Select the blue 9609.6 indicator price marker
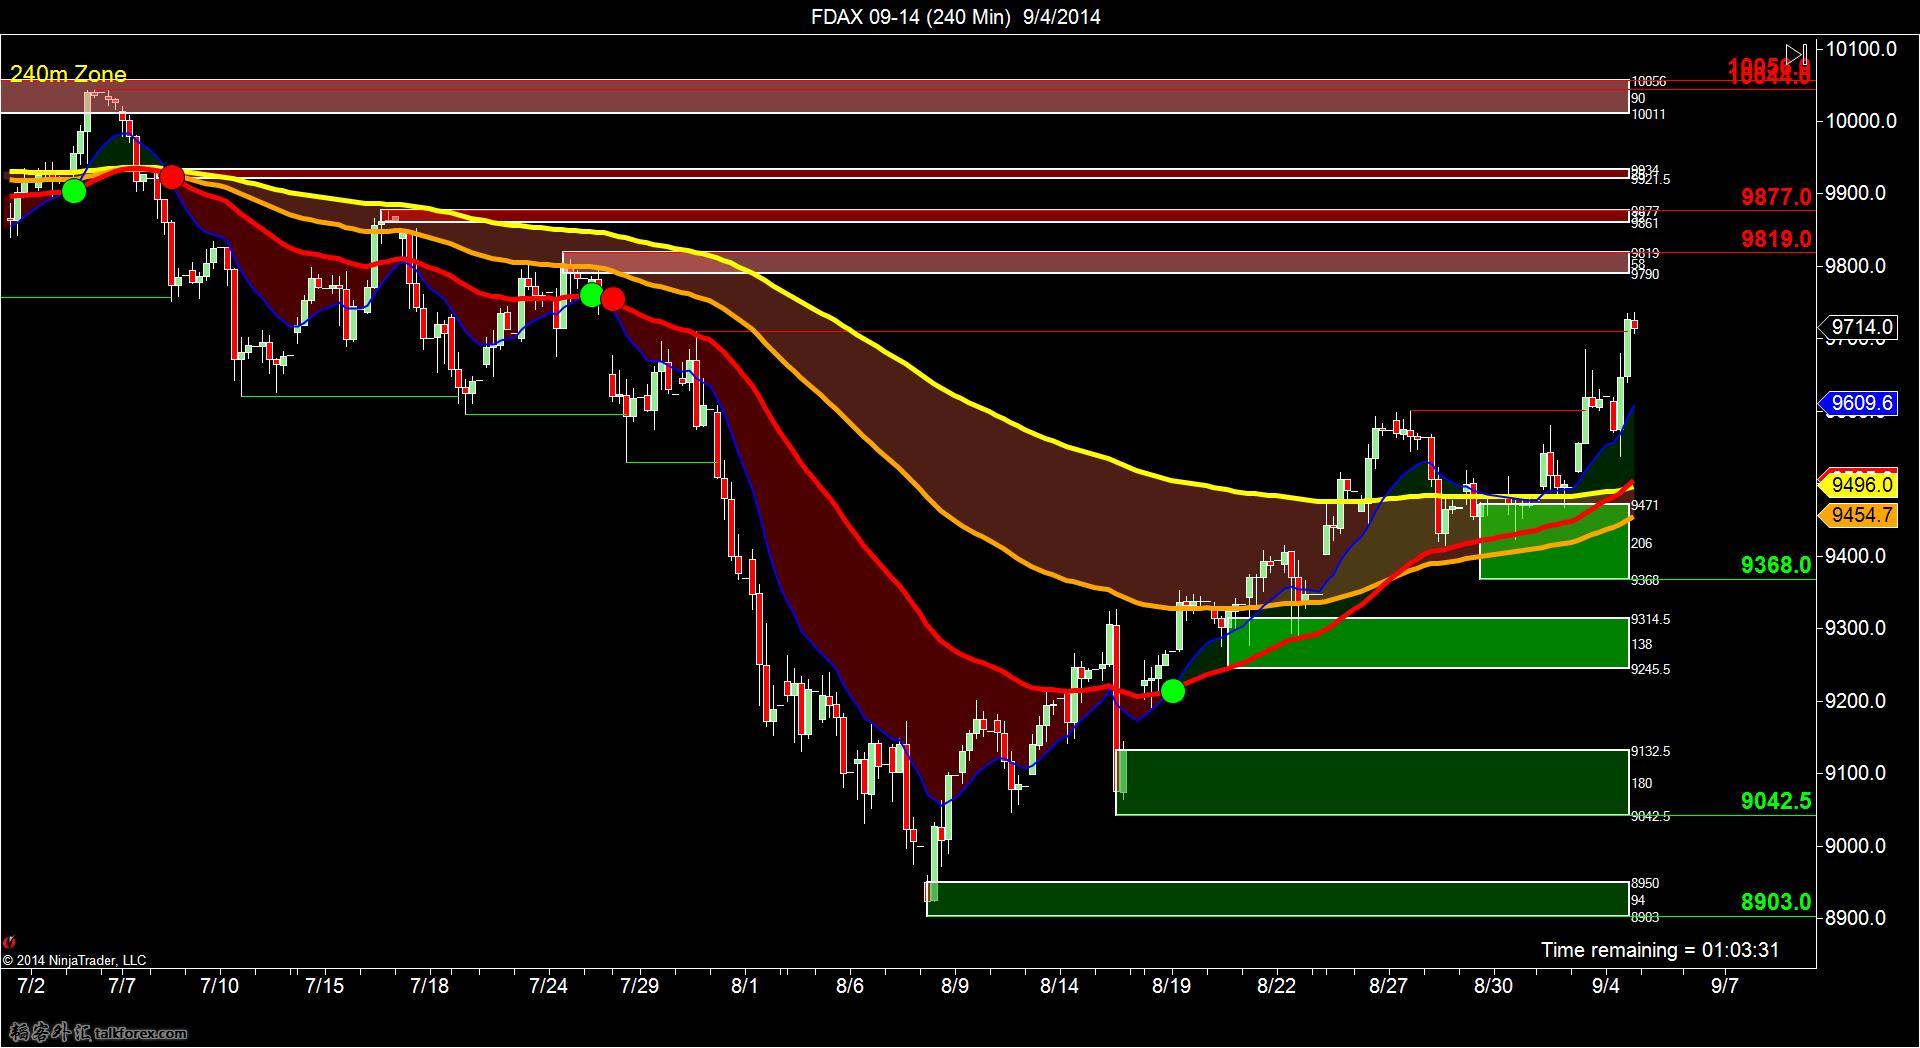Viewport: 1920px width, 1048px height. 1857,403
